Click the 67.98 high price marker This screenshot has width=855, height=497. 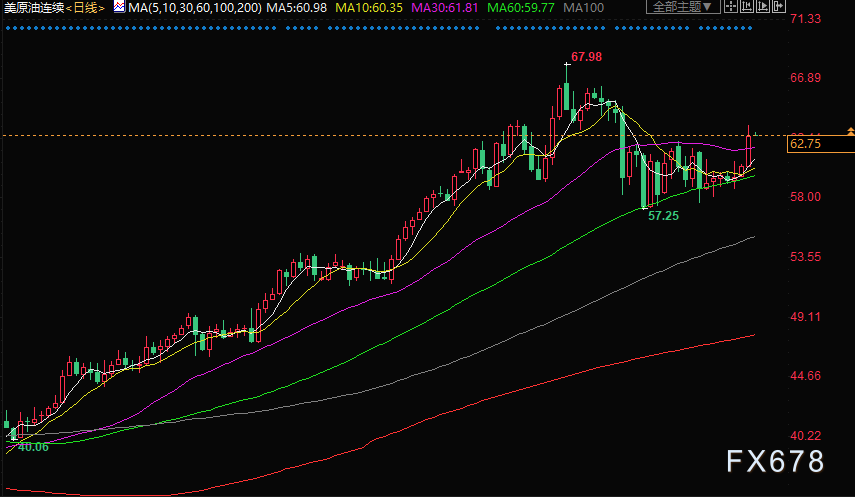click(587, 56)
